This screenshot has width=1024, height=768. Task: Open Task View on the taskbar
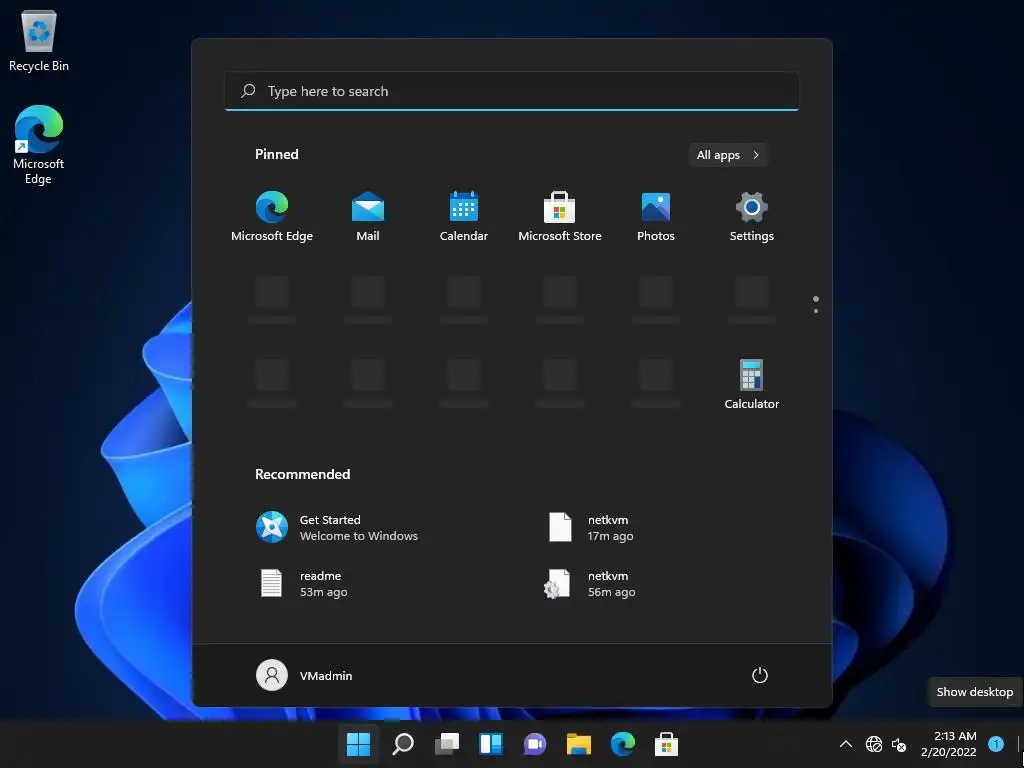tap(447, 744)
